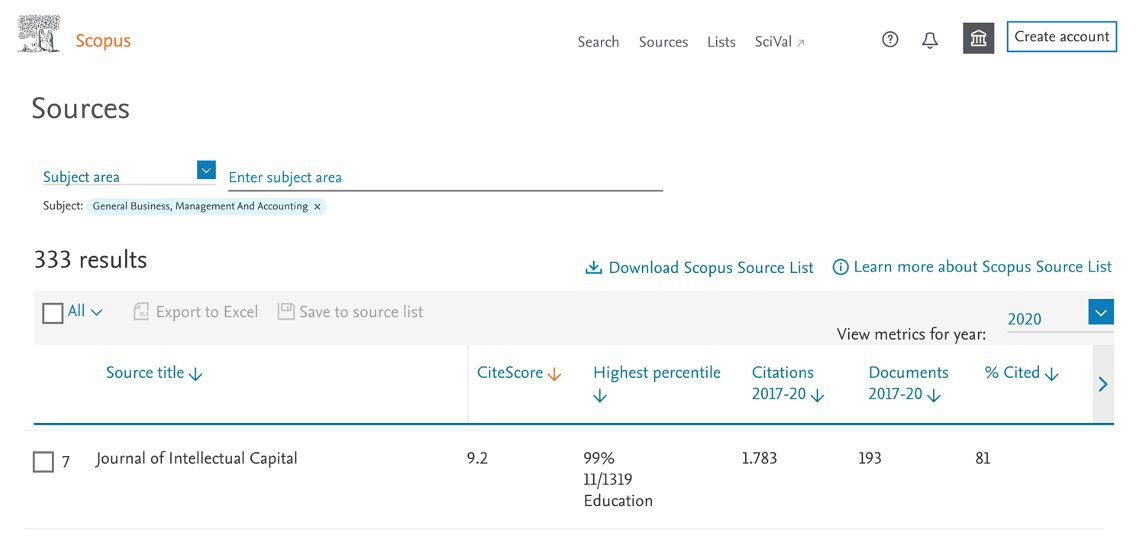Viewport: 1140px width, 550px height.
Task: Click the arrow beside Citations 2017-20
Action: coord(817,396)
